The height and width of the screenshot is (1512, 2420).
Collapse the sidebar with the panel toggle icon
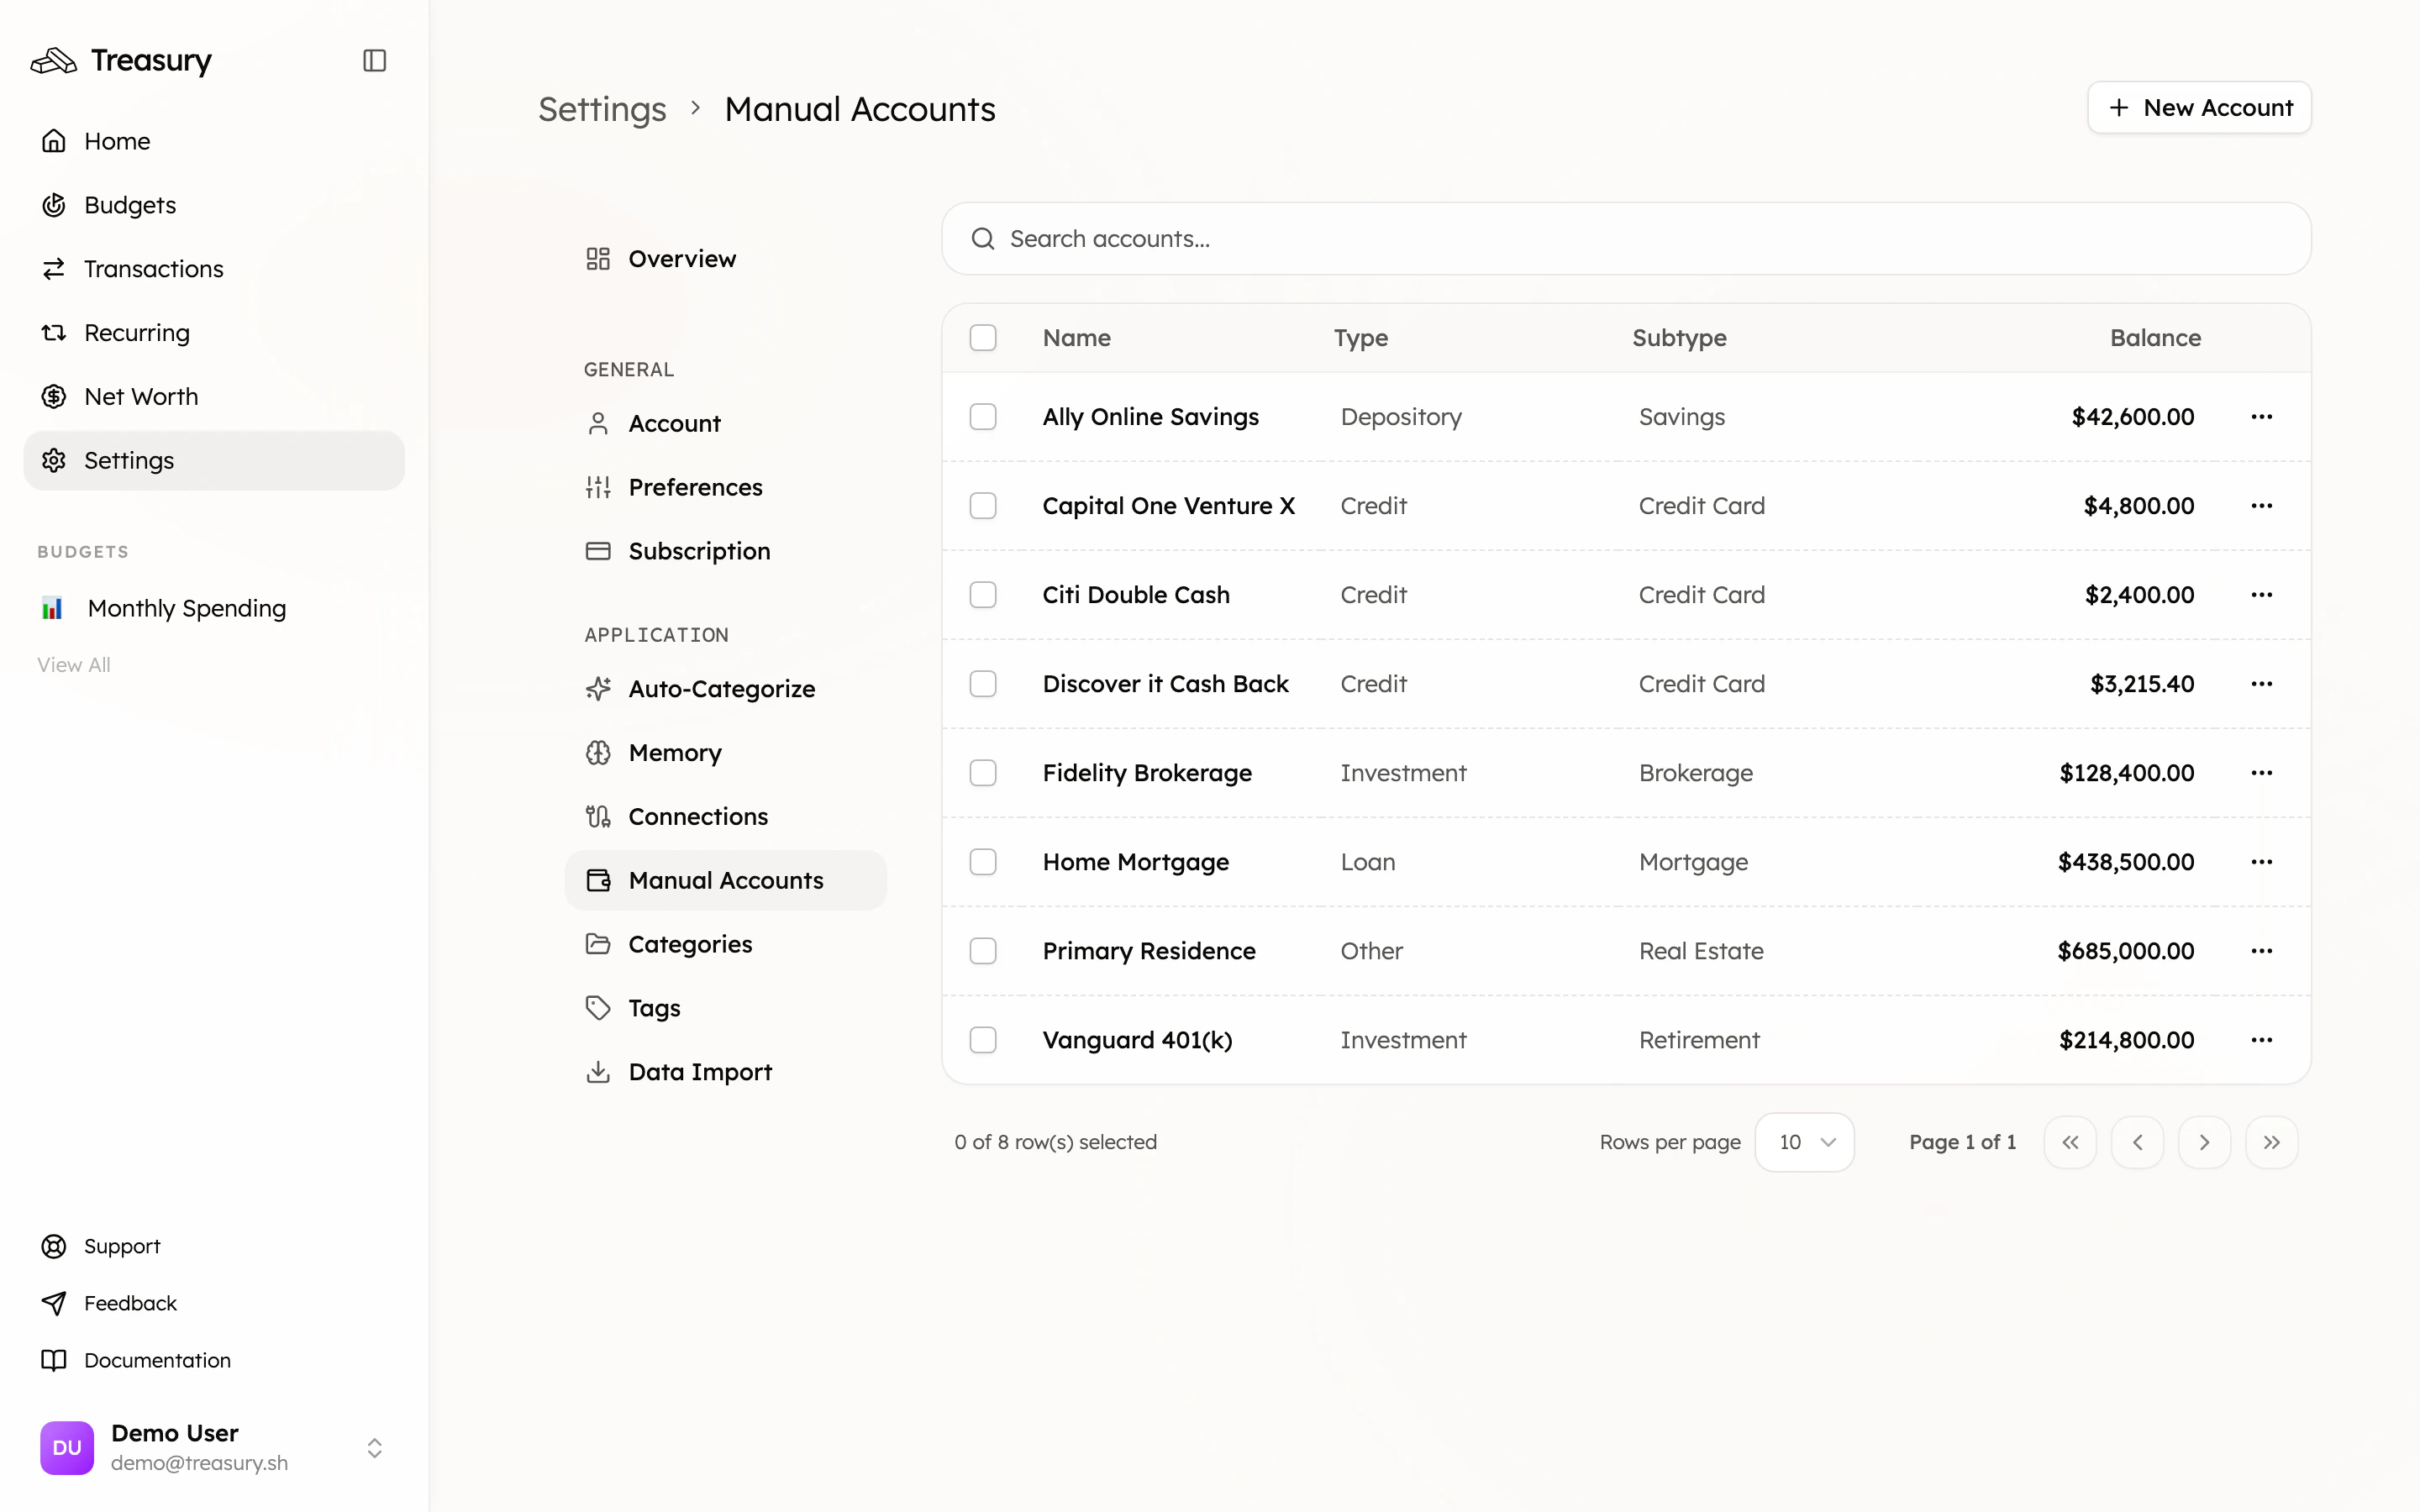pos(374,60)
